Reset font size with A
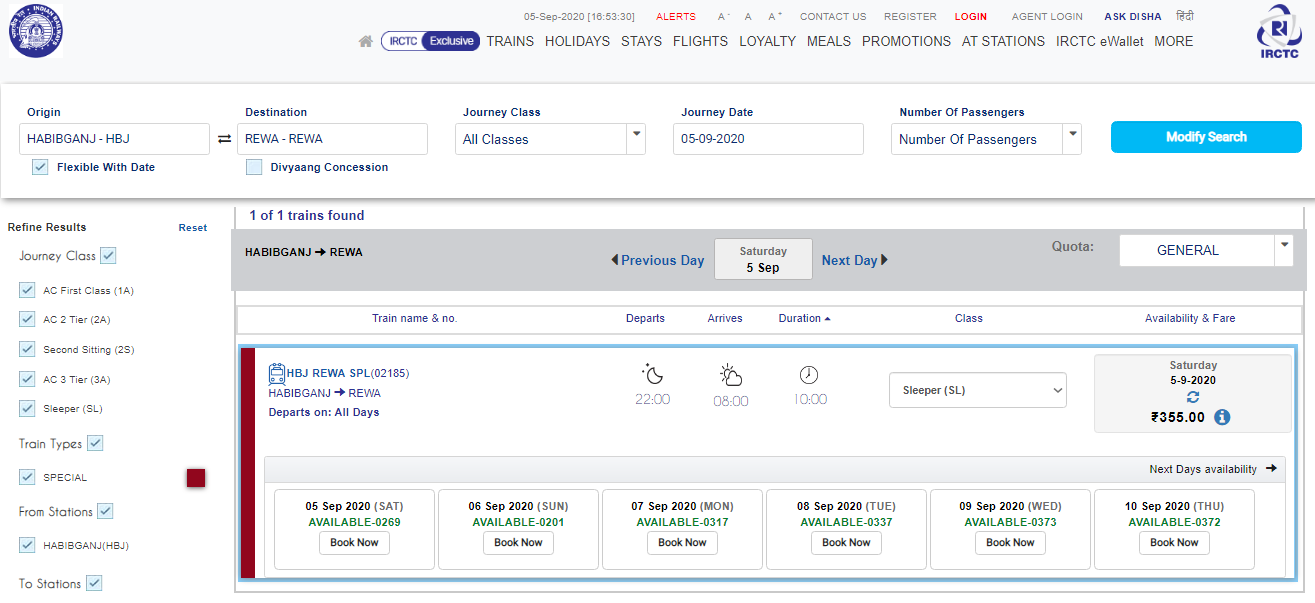 point(748,17)
